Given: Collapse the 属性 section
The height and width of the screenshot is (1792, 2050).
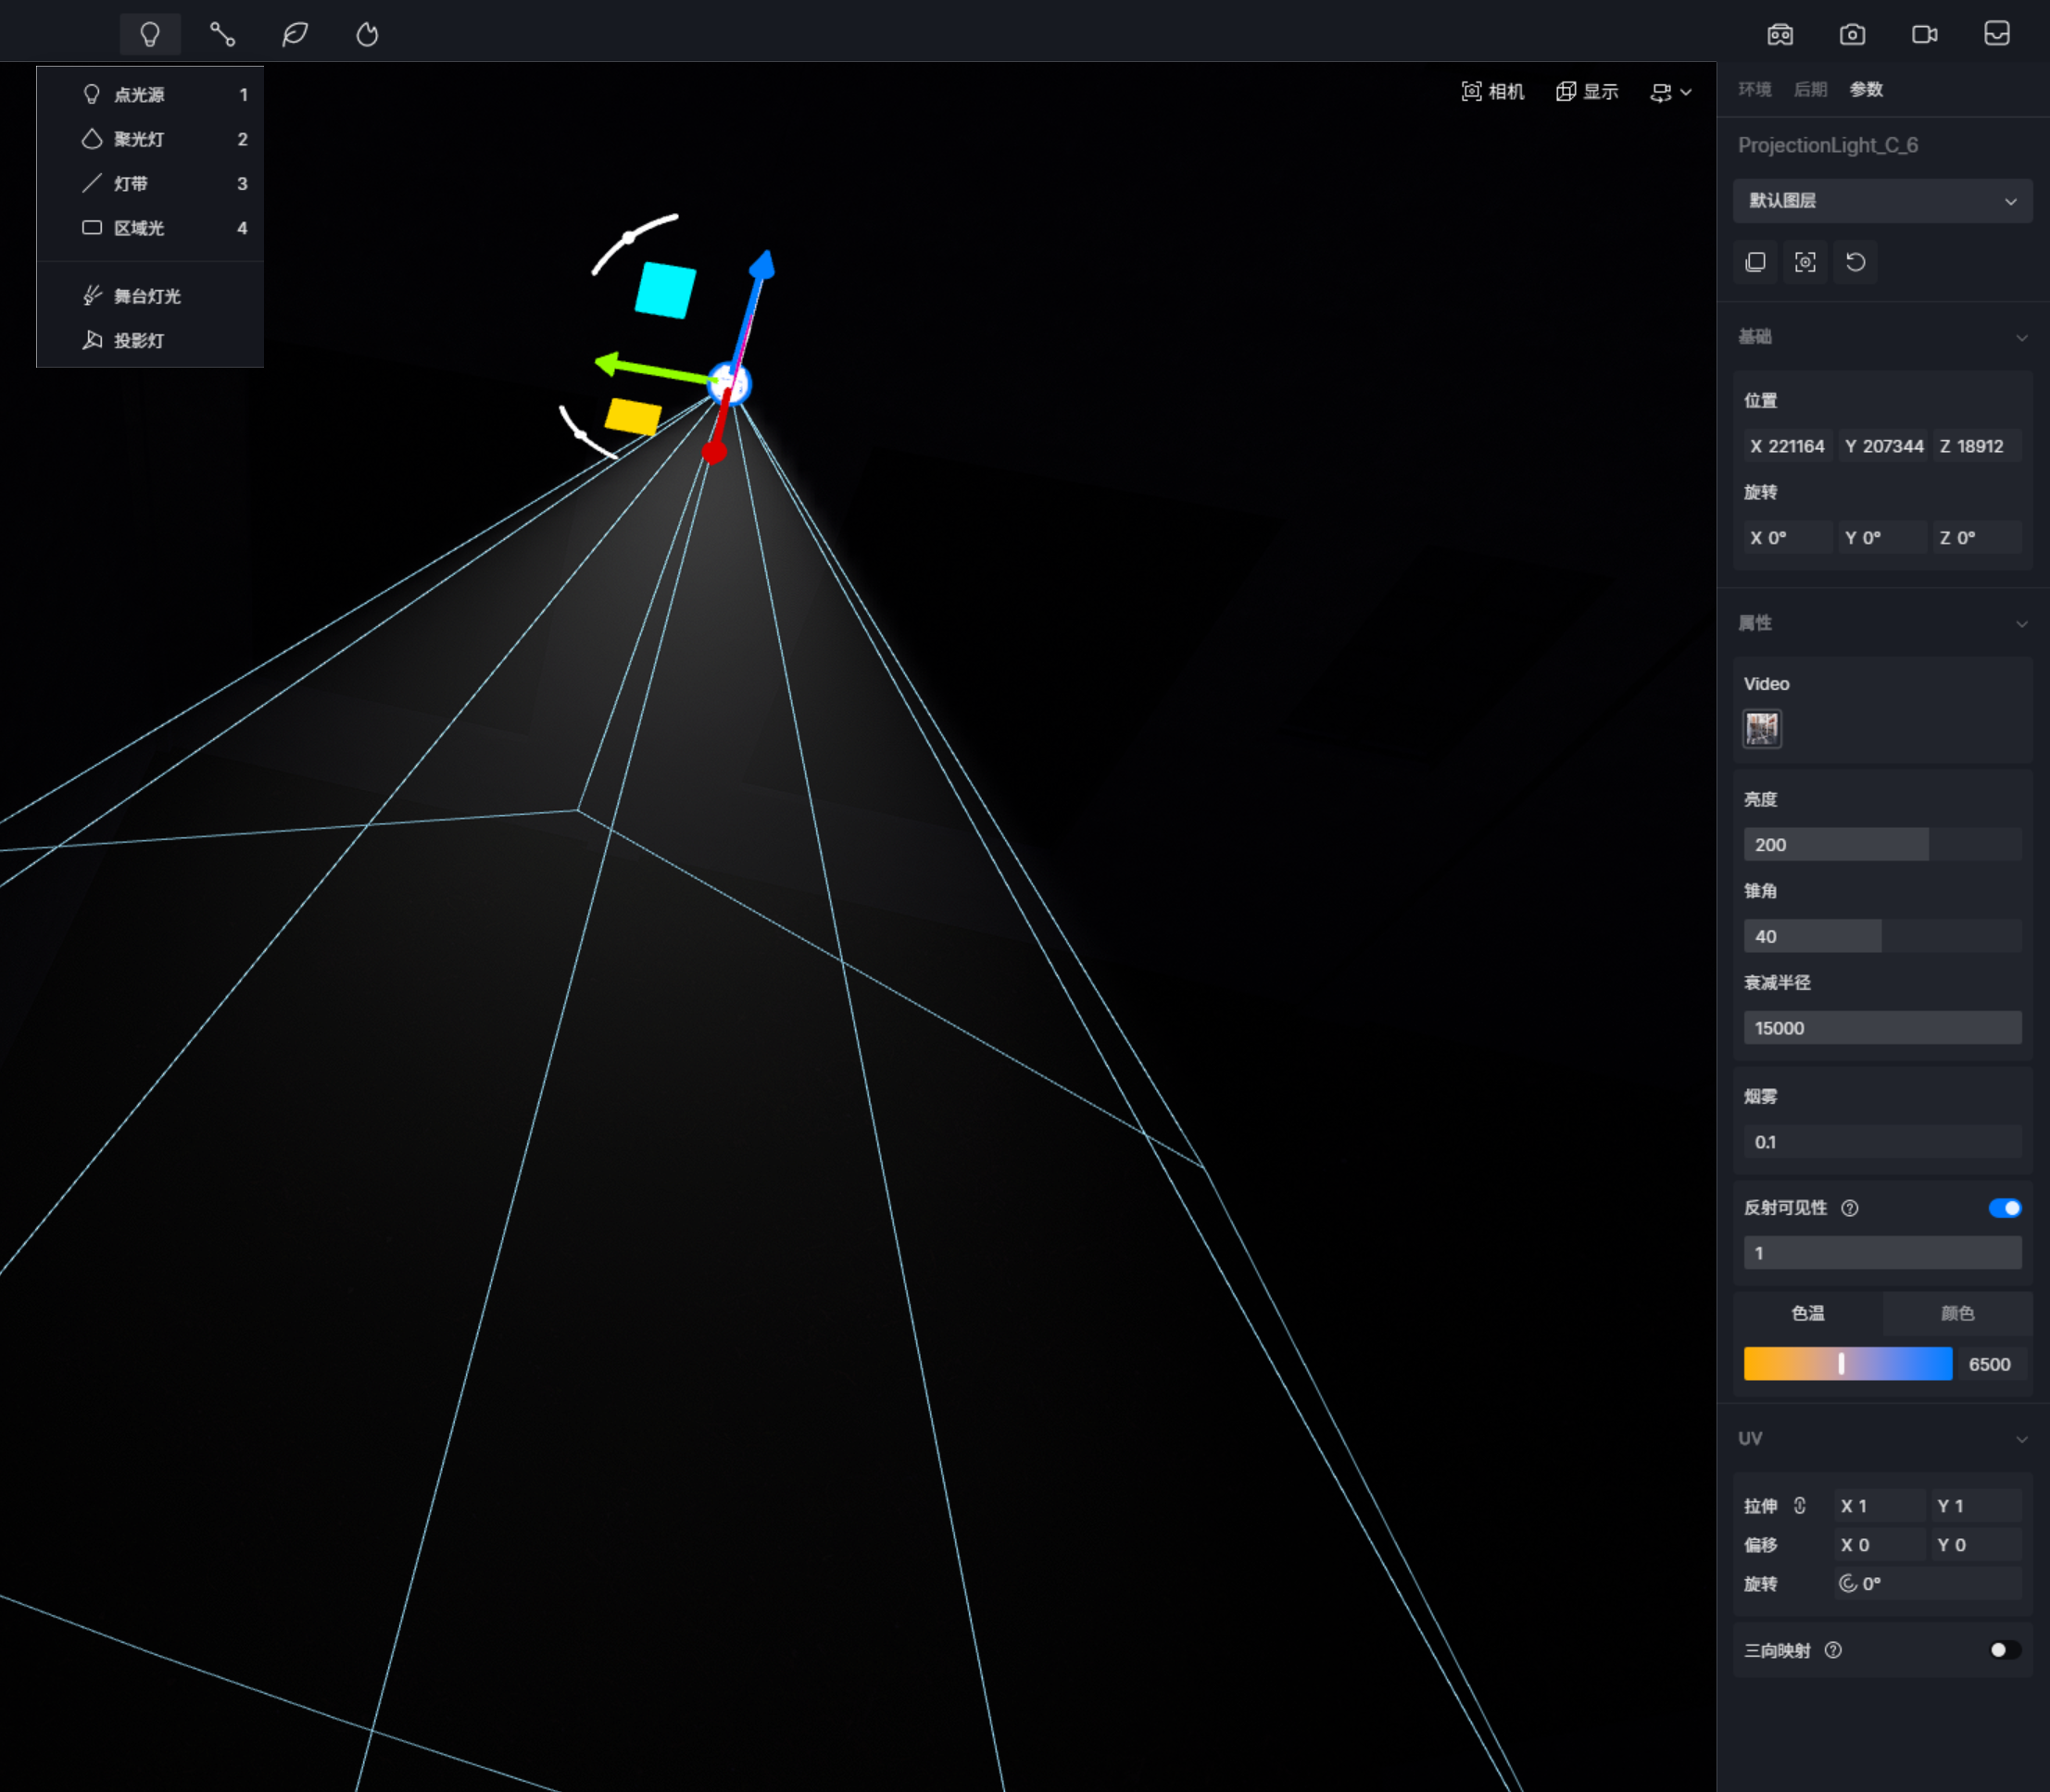Looking at the screenshot, I should [x=2021, y=623].
